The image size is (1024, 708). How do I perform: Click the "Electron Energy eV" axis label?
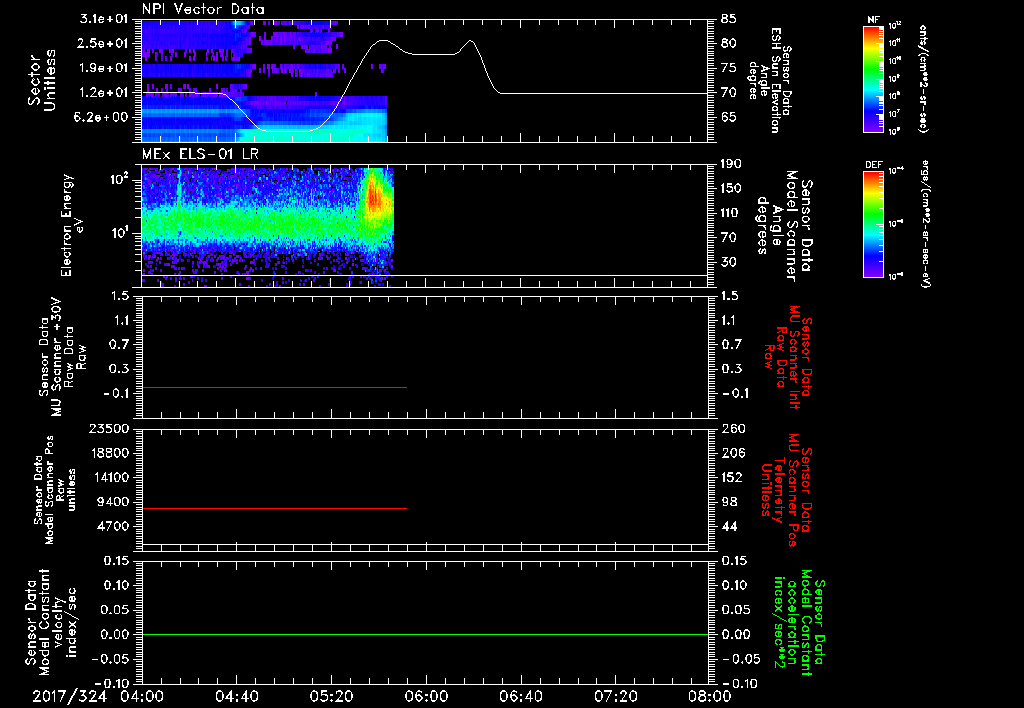click(73, 225)
